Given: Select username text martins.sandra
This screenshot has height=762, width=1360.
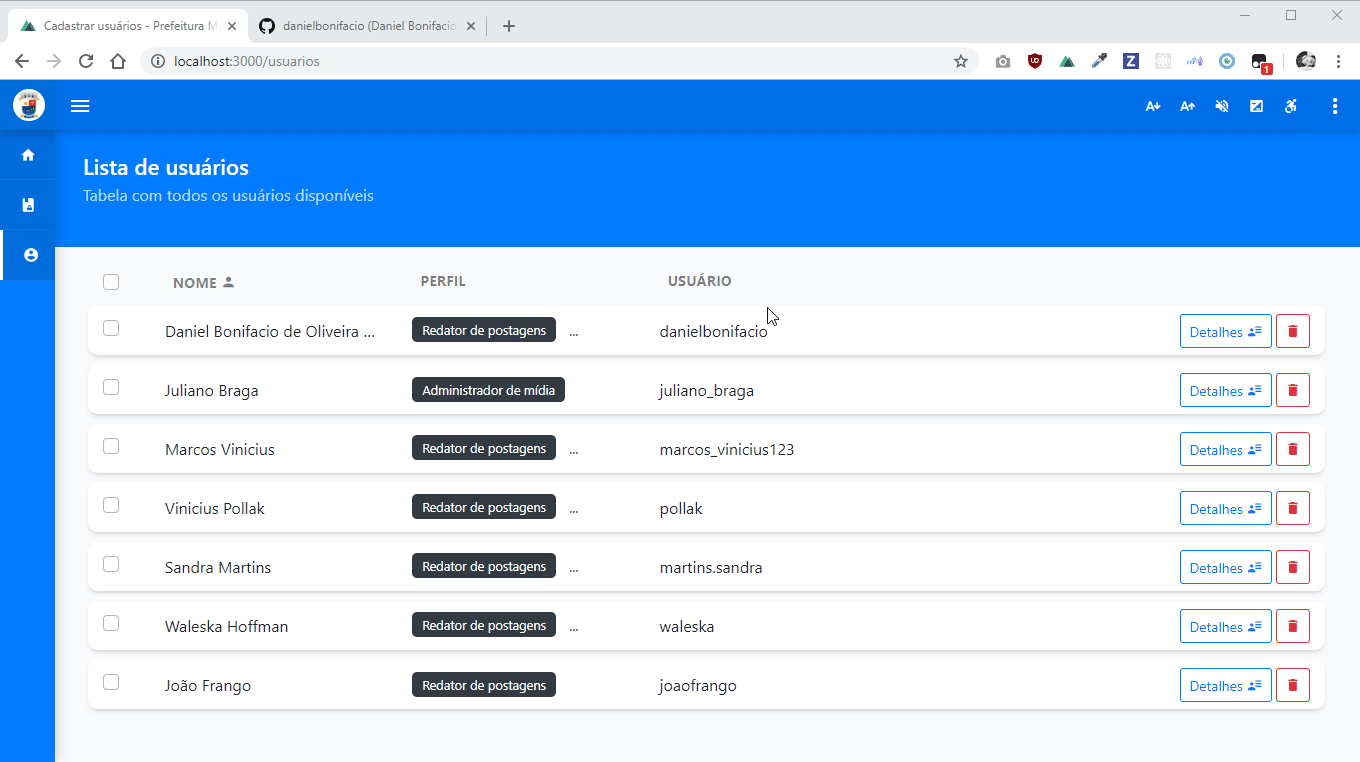Looking at the screenshot, I should coord(711,568).
